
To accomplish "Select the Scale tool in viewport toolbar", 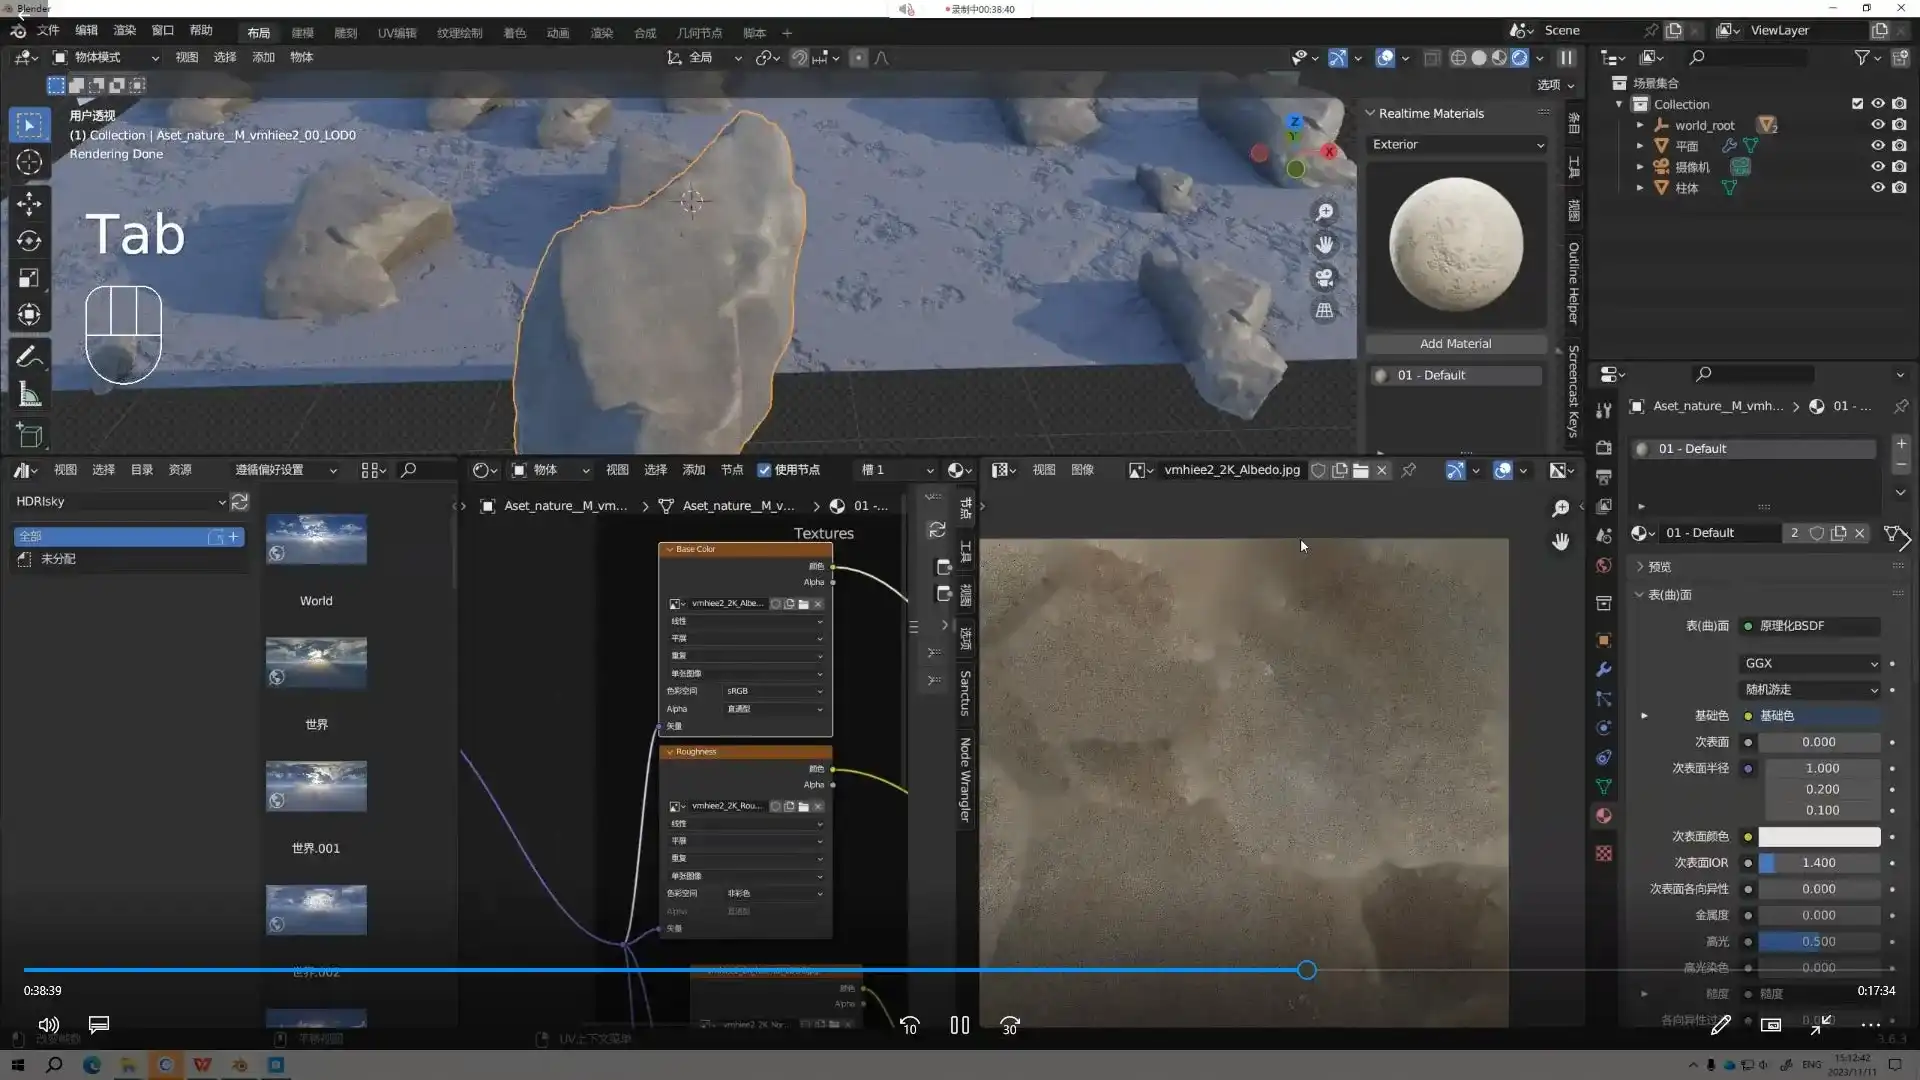I will pos(29,278).
